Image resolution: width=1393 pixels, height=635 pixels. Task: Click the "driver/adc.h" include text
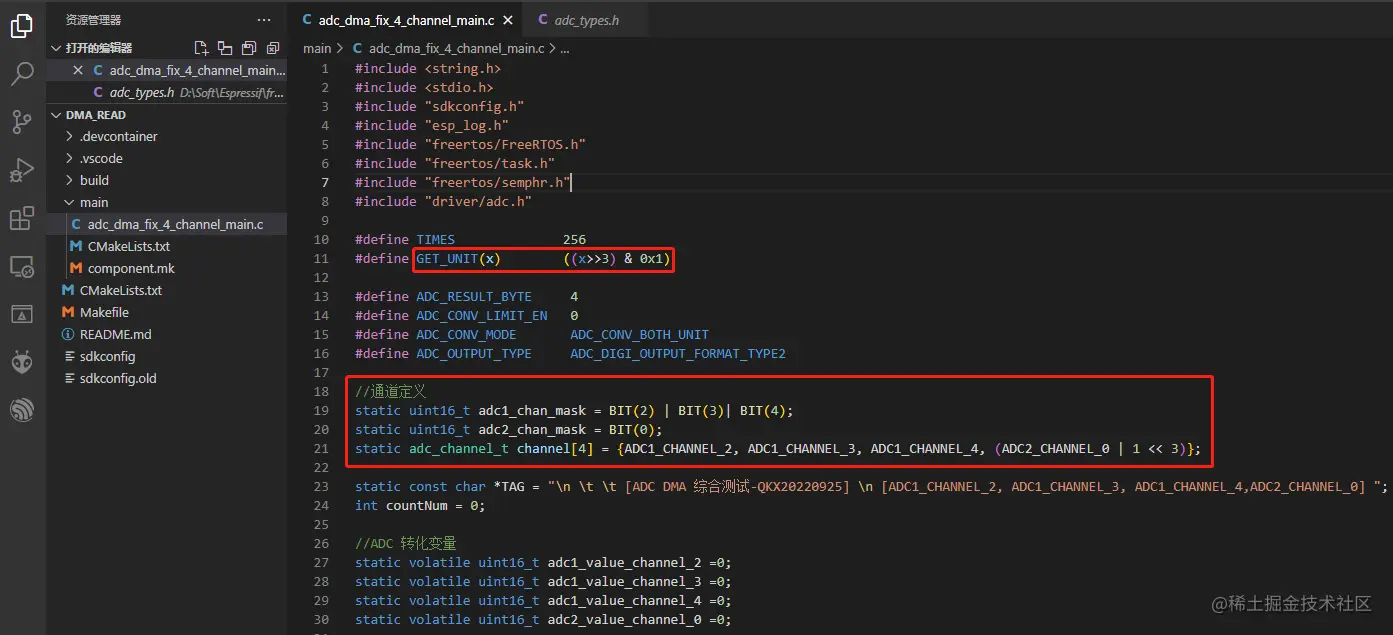click(478, 201)
